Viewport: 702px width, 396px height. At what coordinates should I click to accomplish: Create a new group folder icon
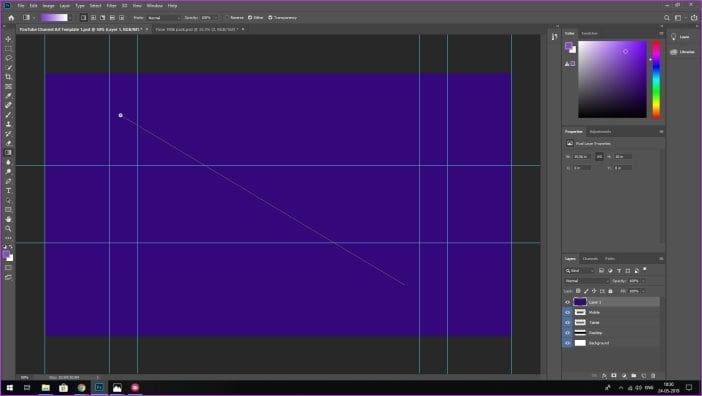[x=634, y=375]
